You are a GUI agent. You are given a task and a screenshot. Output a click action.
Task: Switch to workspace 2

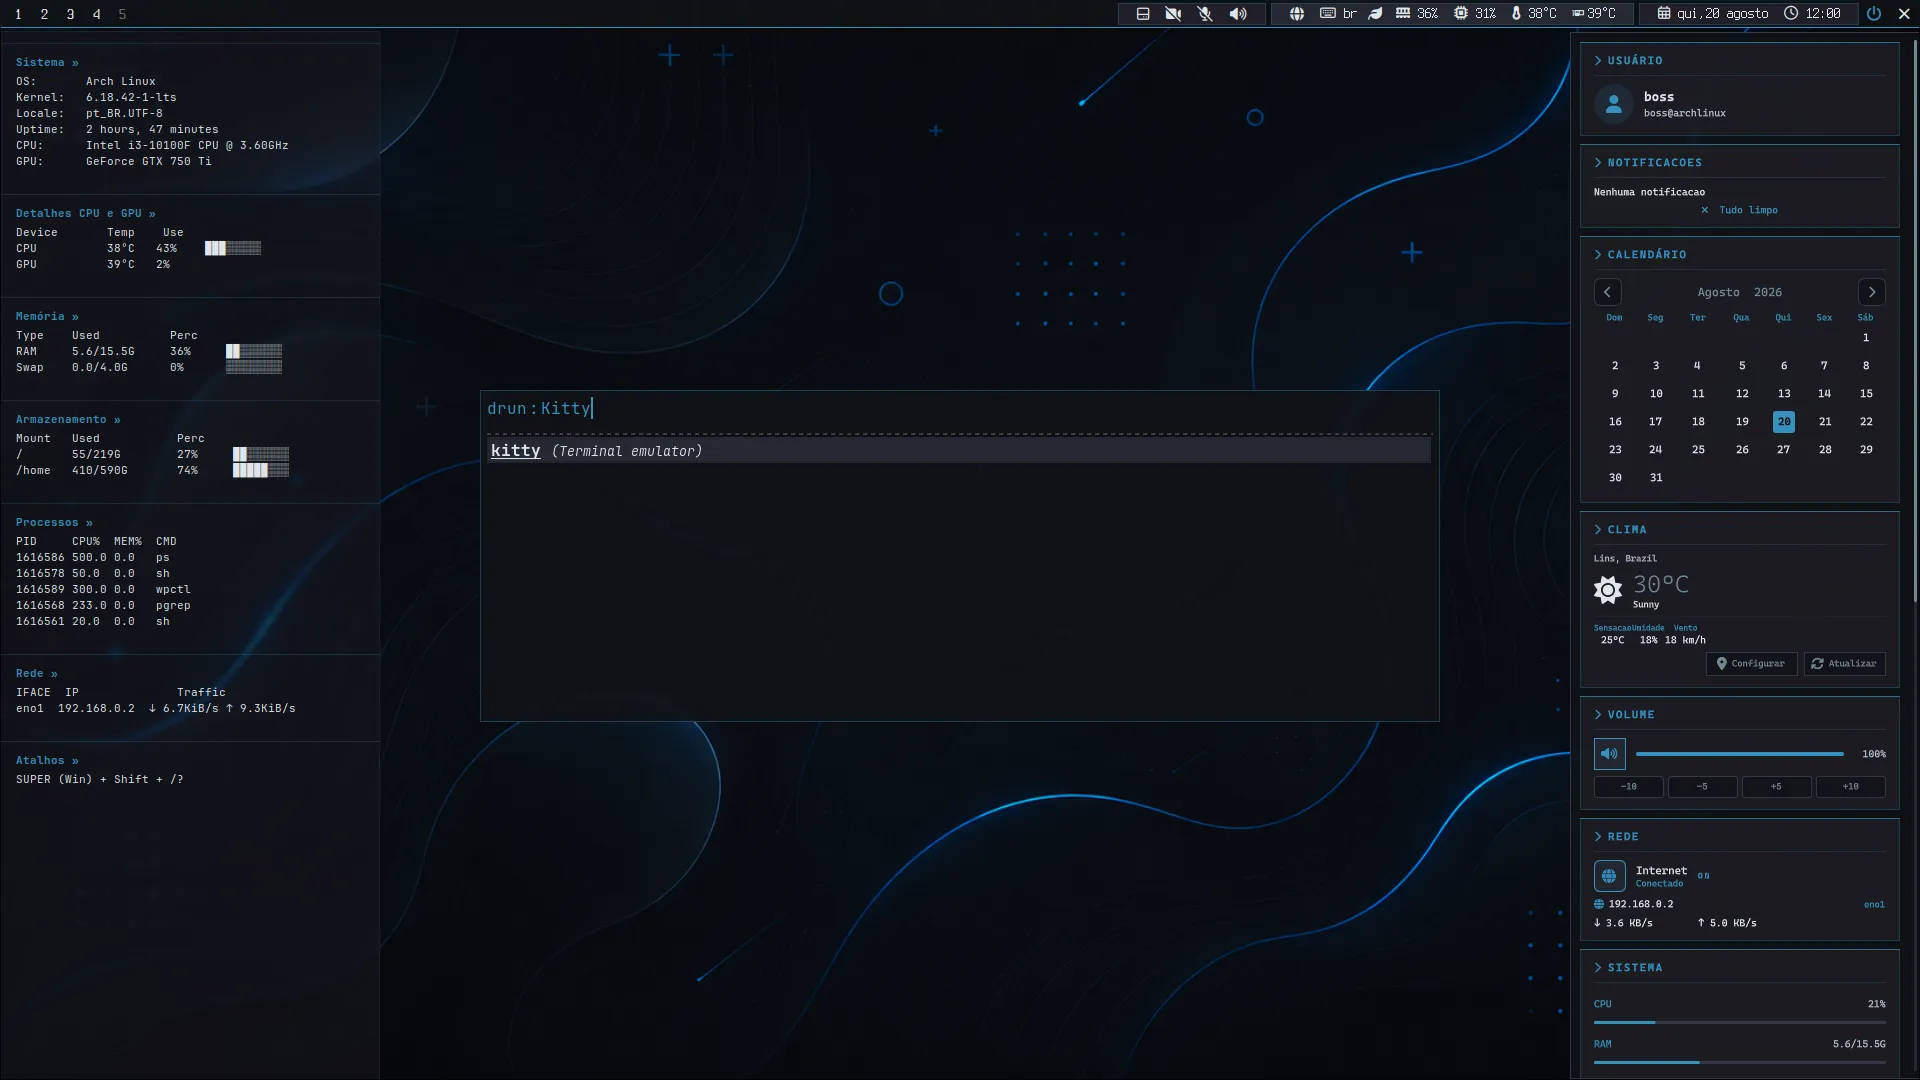pyautogui.click(x=44, y=14)
